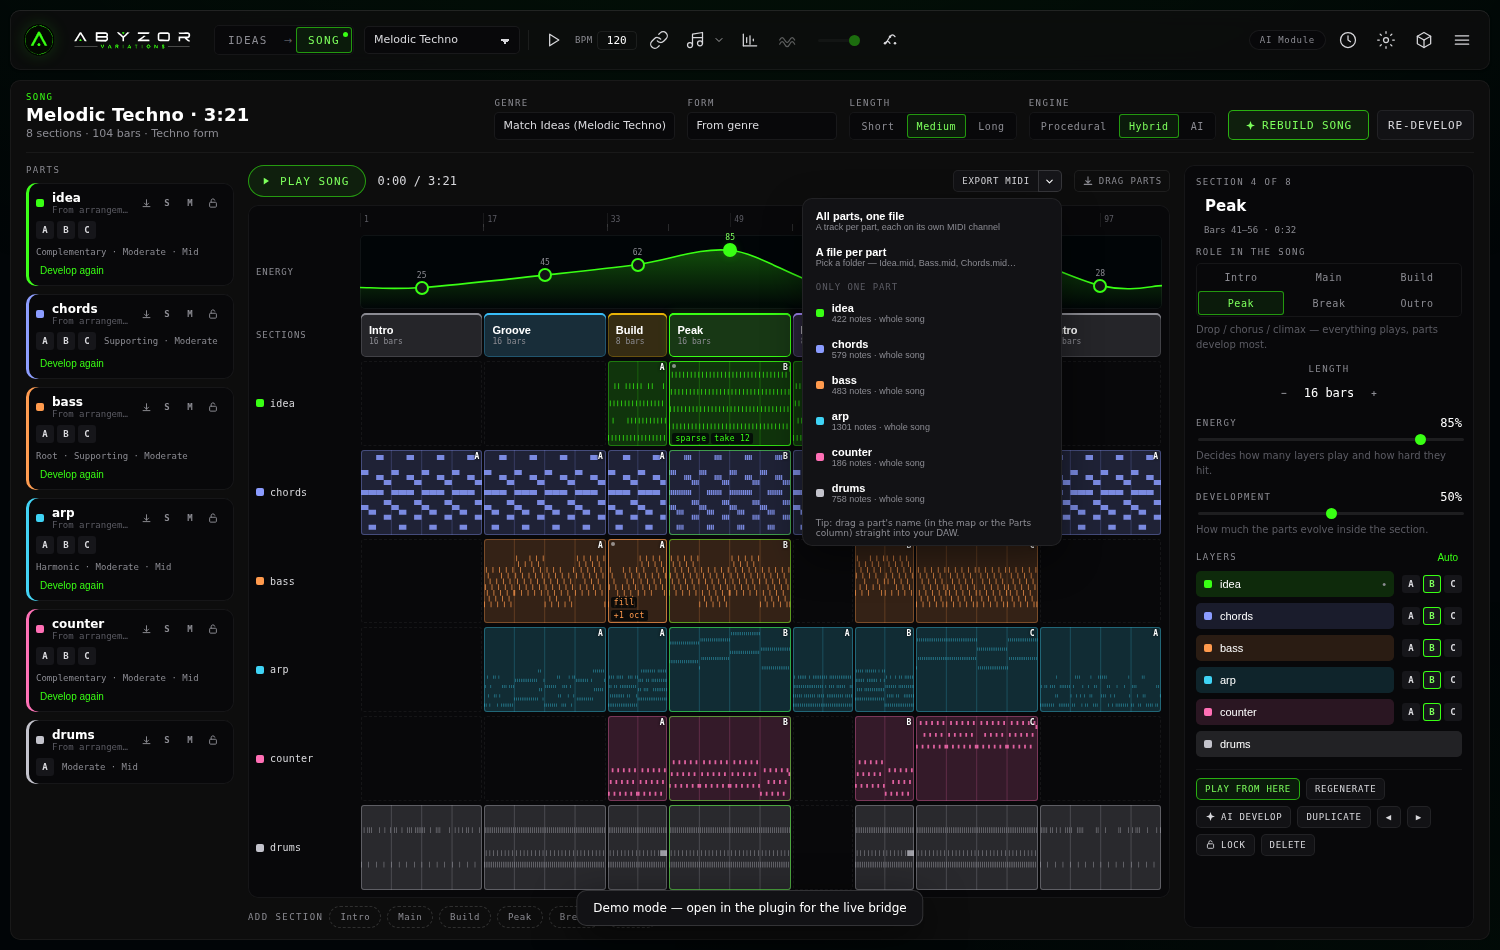Click the curve icon right of the slider
The height and width of the screenshot is (950, 1500).
890,40
